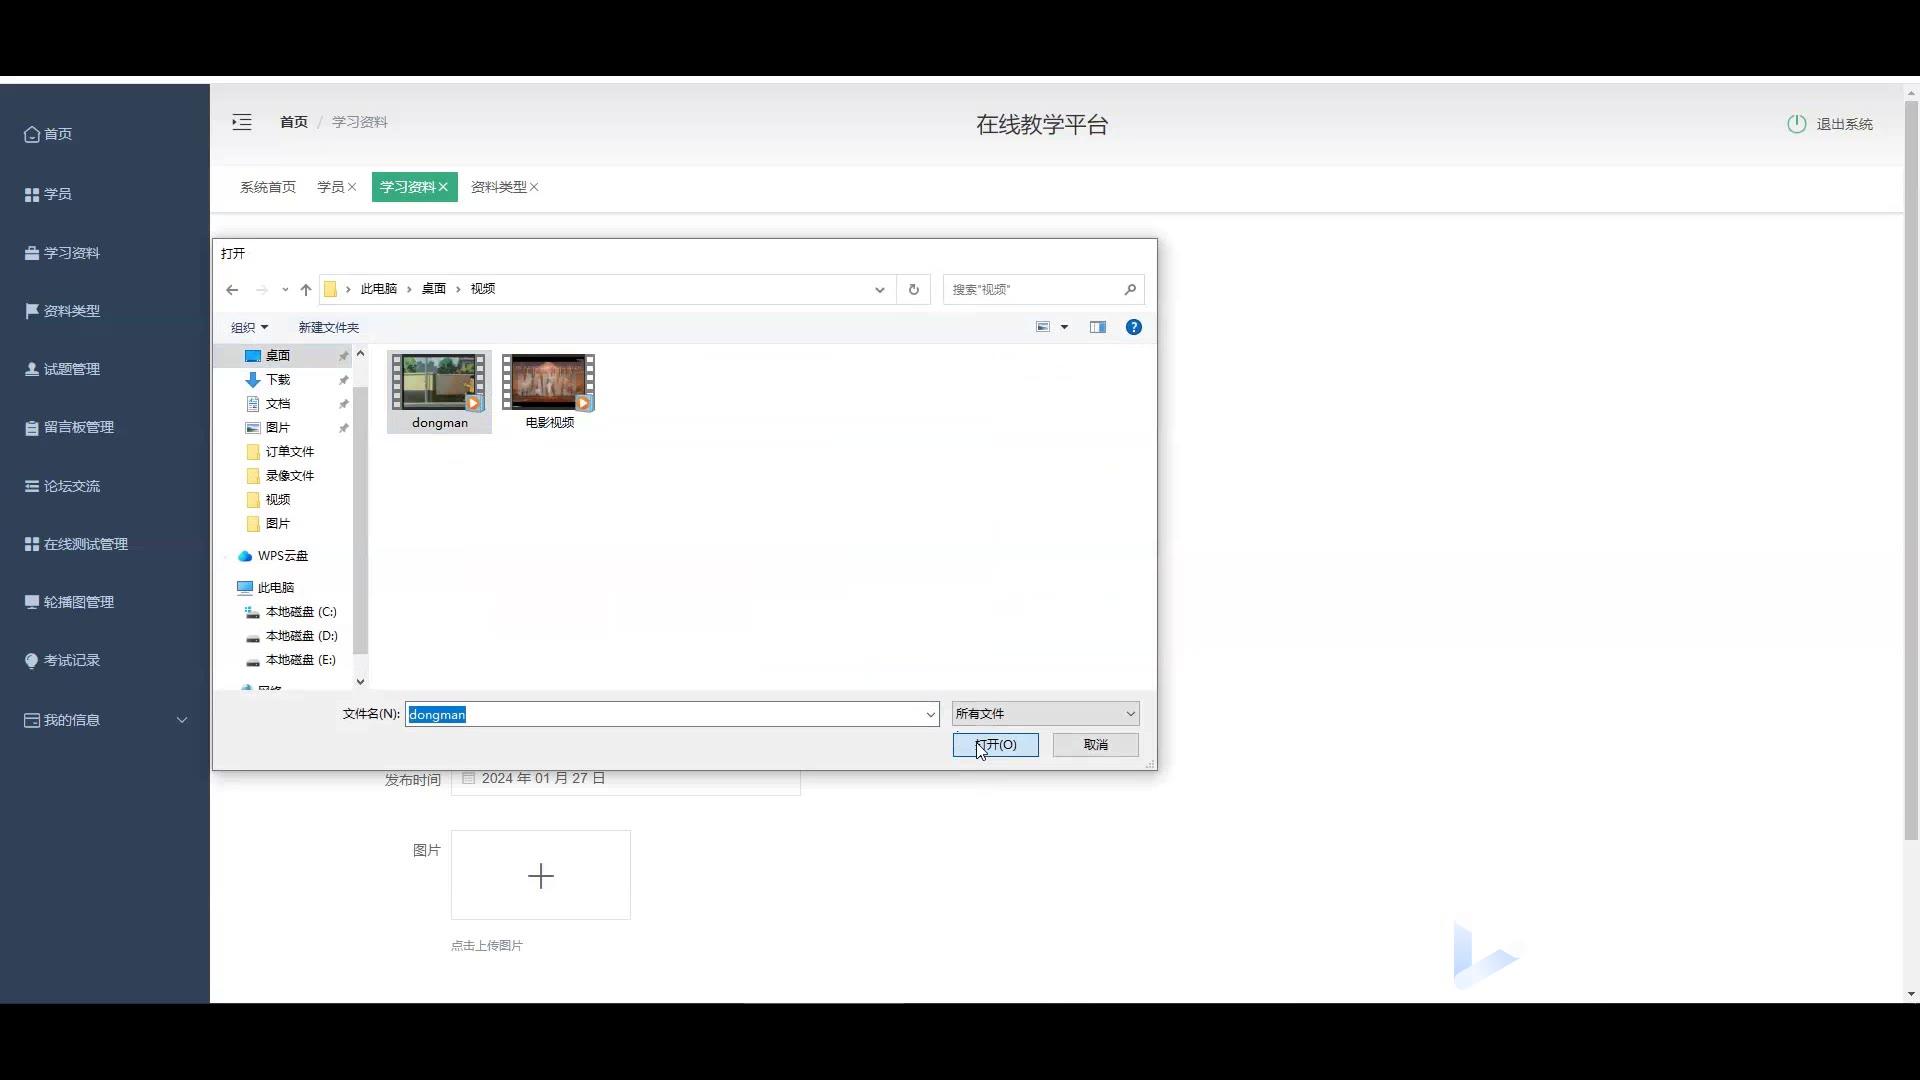Click navigation pane scroll down arrow
This screenshot has height=1080, width=1920.
click(x=360, y=682)
